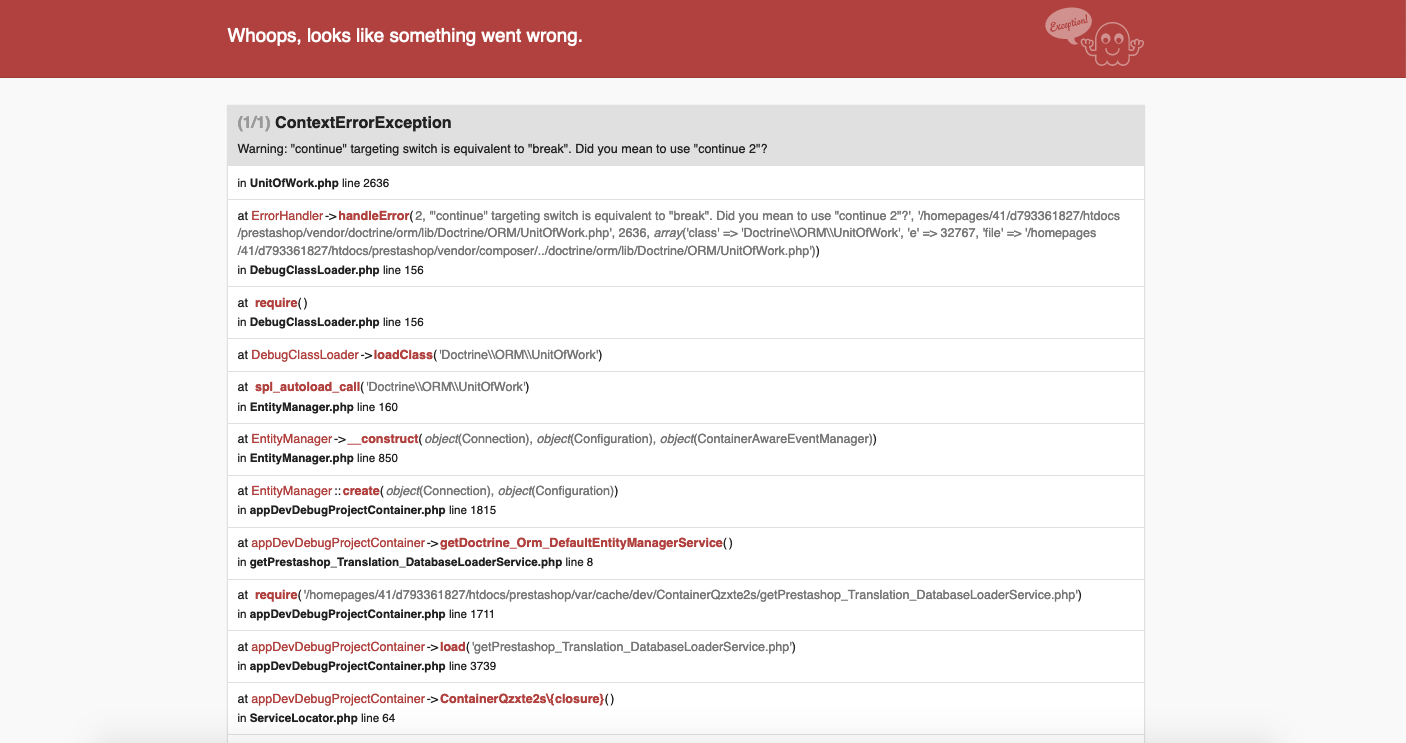Click the ErrorHandler class name
This screenshot has height=743, width=1406.
(x=287, y=215)
